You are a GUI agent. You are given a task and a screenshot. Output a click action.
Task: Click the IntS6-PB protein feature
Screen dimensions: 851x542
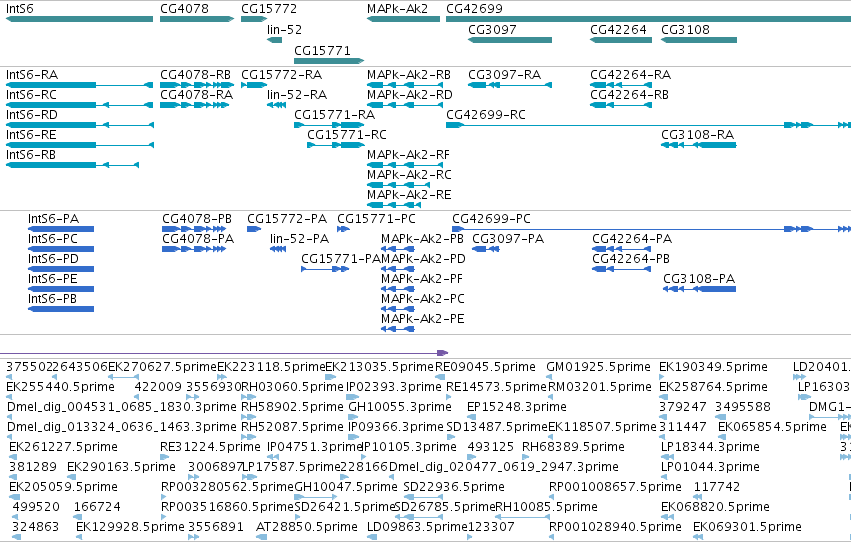point(61,309)
